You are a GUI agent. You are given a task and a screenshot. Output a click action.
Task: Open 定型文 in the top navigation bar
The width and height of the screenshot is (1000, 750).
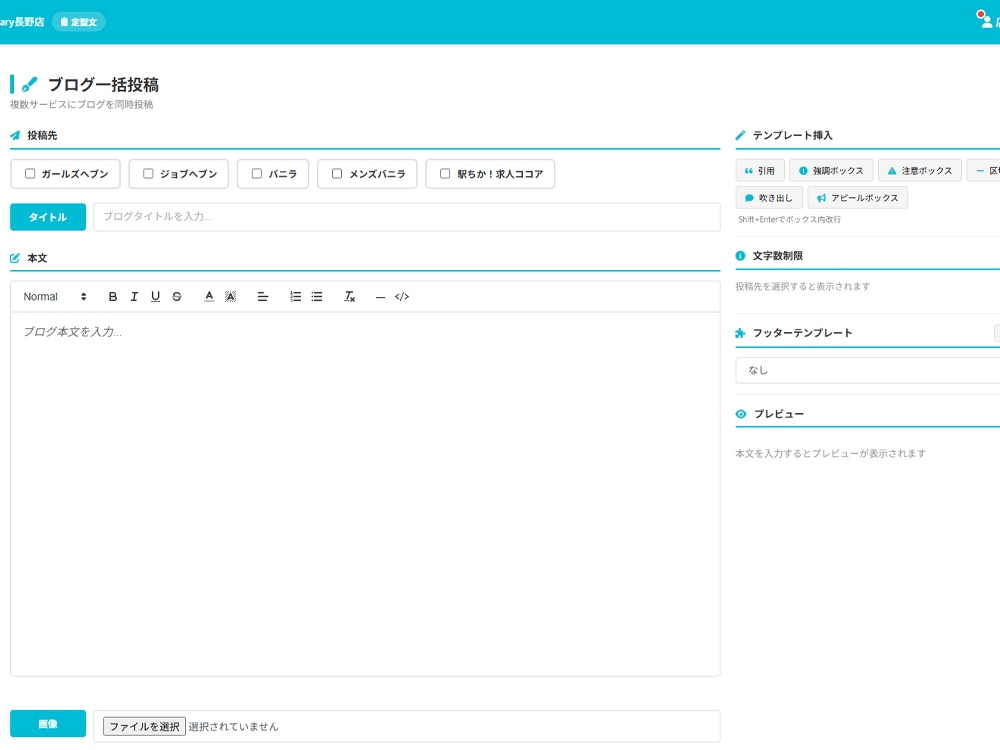78,21
